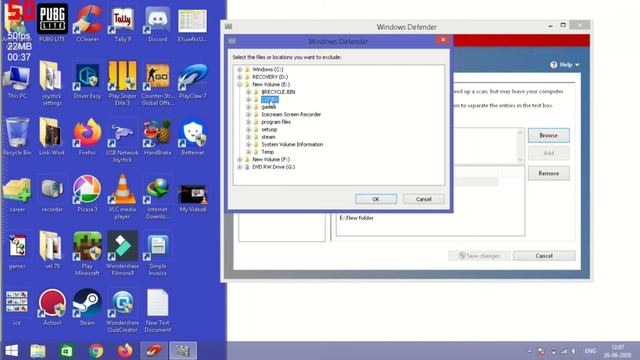Launch Chrome from the taskbar
This screenshot has height=360, width=640.
point(96,351)
